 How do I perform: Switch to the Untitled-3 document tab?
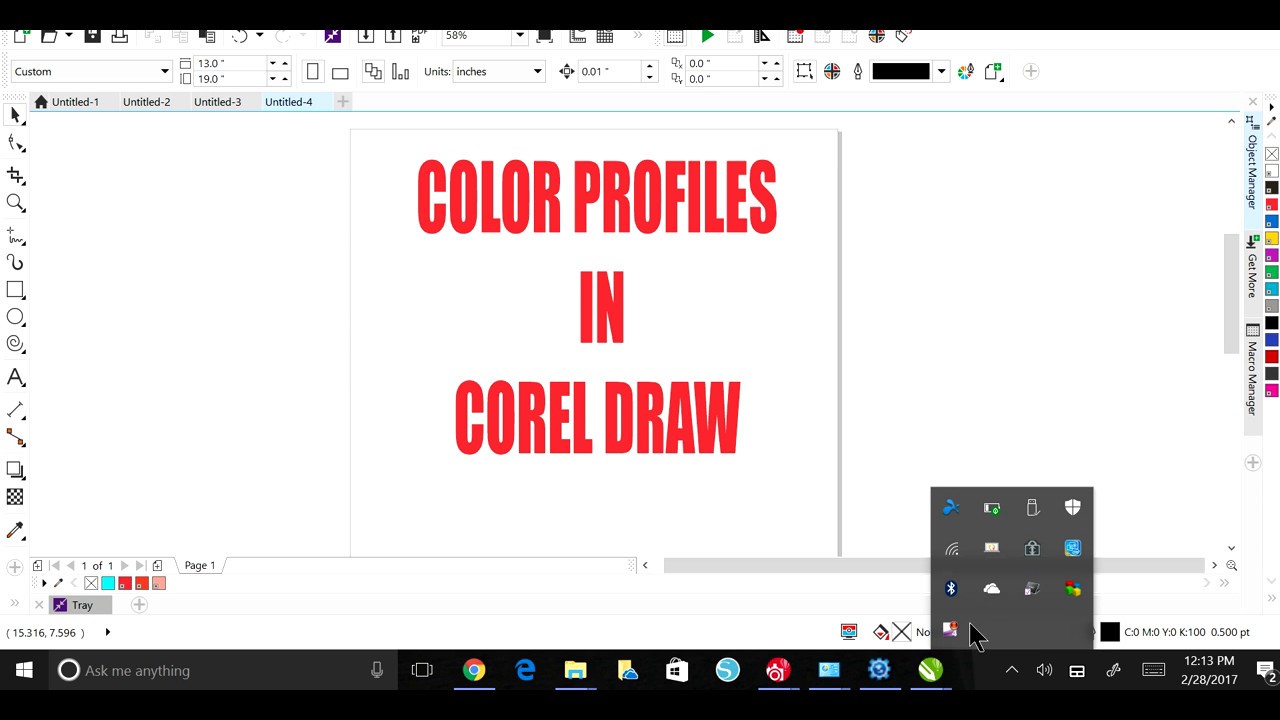[x=217, y=102]
